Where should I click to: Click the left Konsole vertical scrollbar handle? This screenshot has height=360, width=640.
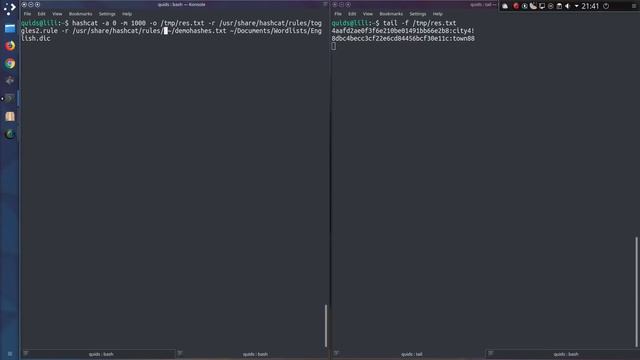click(x=326, y=326)
